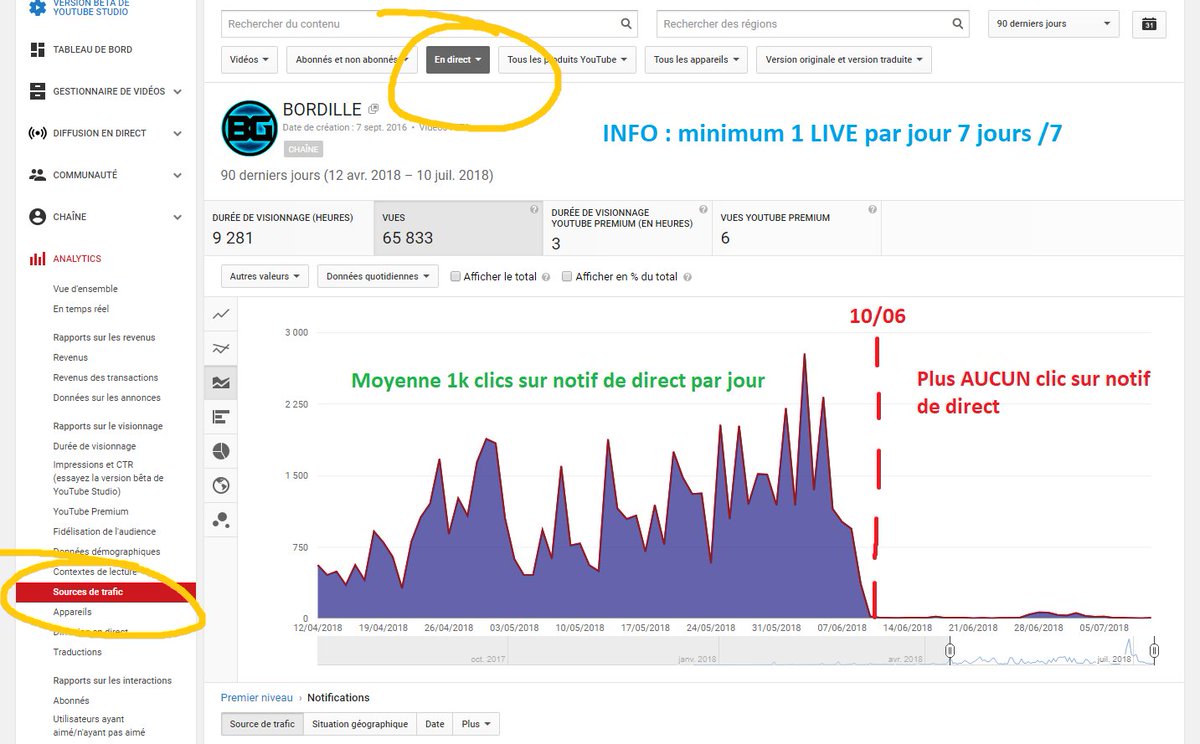Image resolution: width=1200 pixels, height=744 pixels.
Task: Select the Situation géographique tab
Action: click(x=360, y=724)
